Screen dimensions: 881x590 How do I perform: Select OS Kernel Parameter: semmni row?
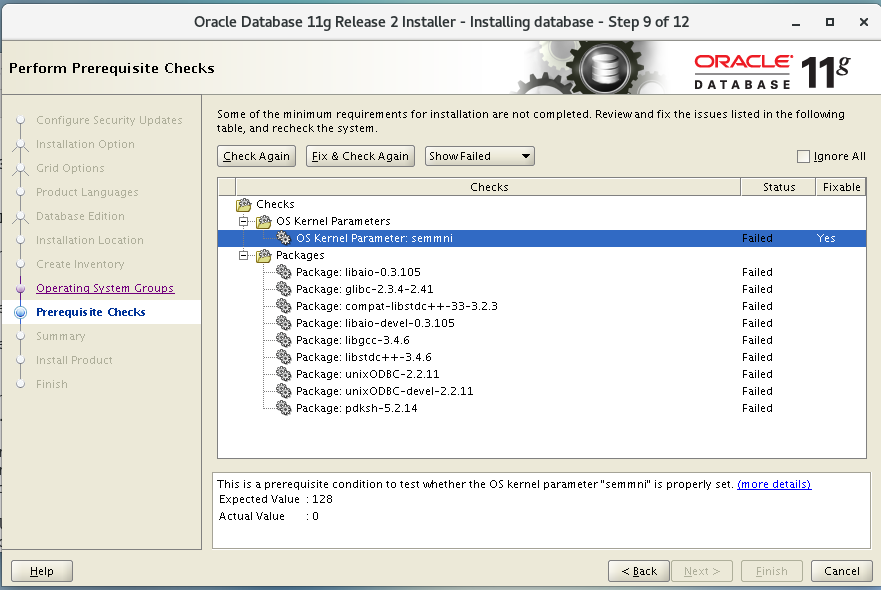point(542,238)
